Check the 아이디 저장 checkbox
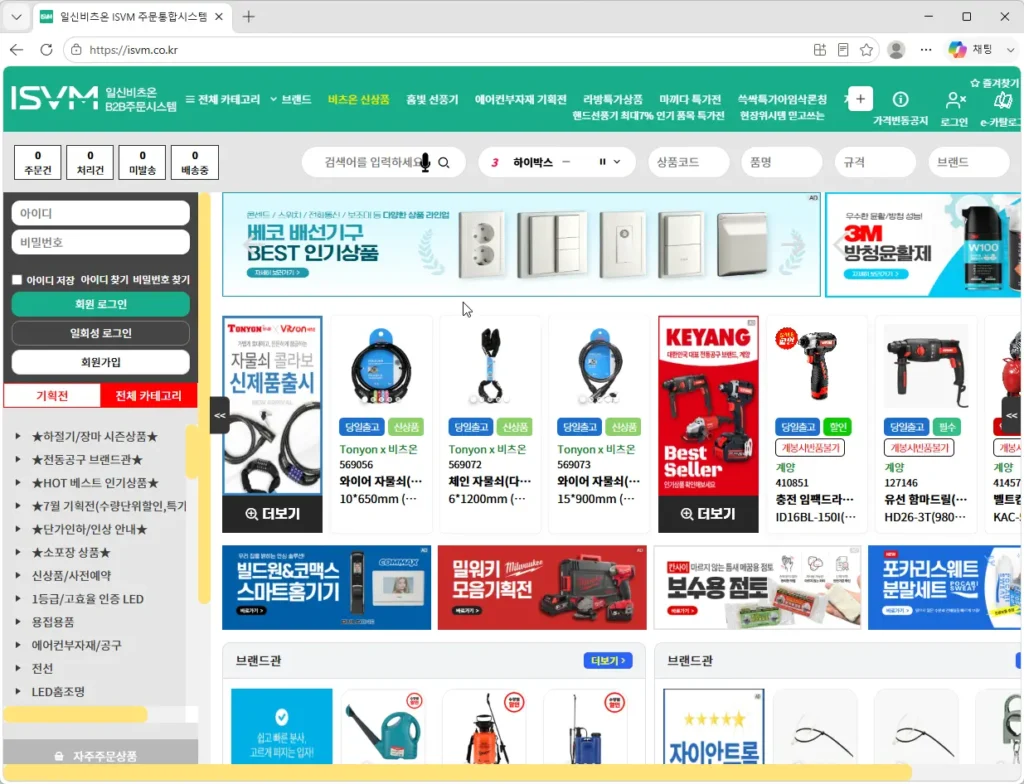1024x784 pixels. [17, 280]
